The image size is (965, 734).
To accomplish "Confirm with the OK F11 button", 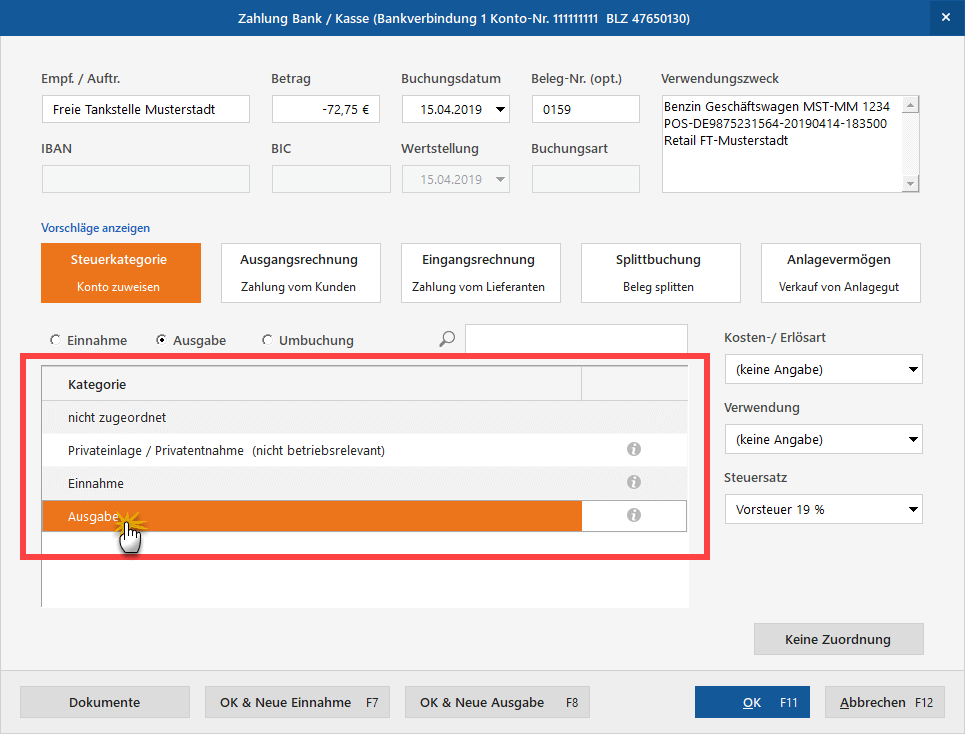I will pos(752,702).
